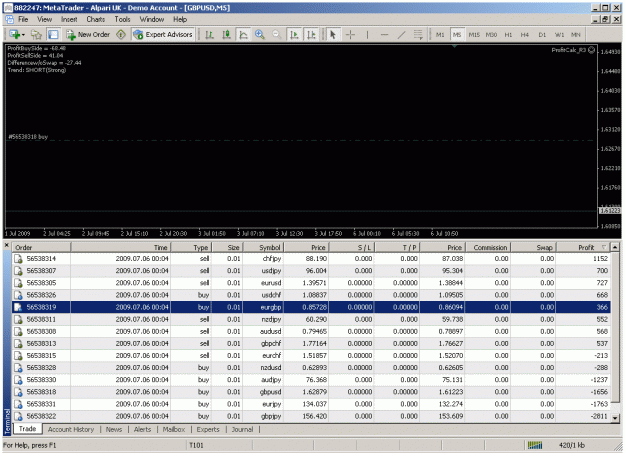
Task: Click the New Order button
Action: pos(88,35)
